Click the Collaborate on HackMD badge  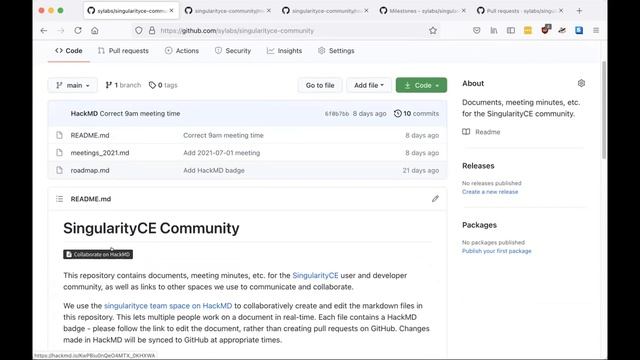(x=98, y=254)
